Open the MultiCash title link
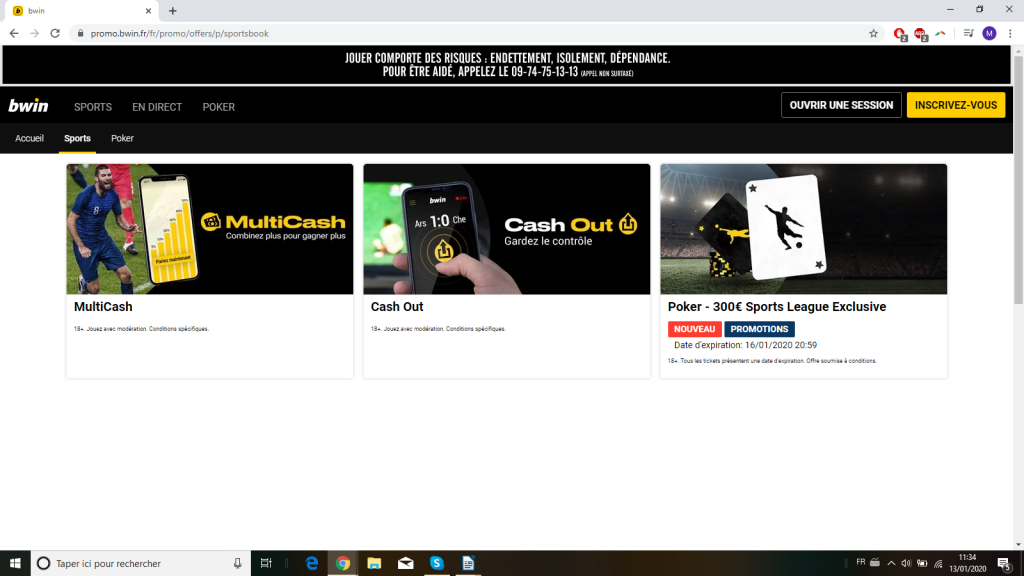The width and height of the screenshot is (1024, 576). coord(103,307)
